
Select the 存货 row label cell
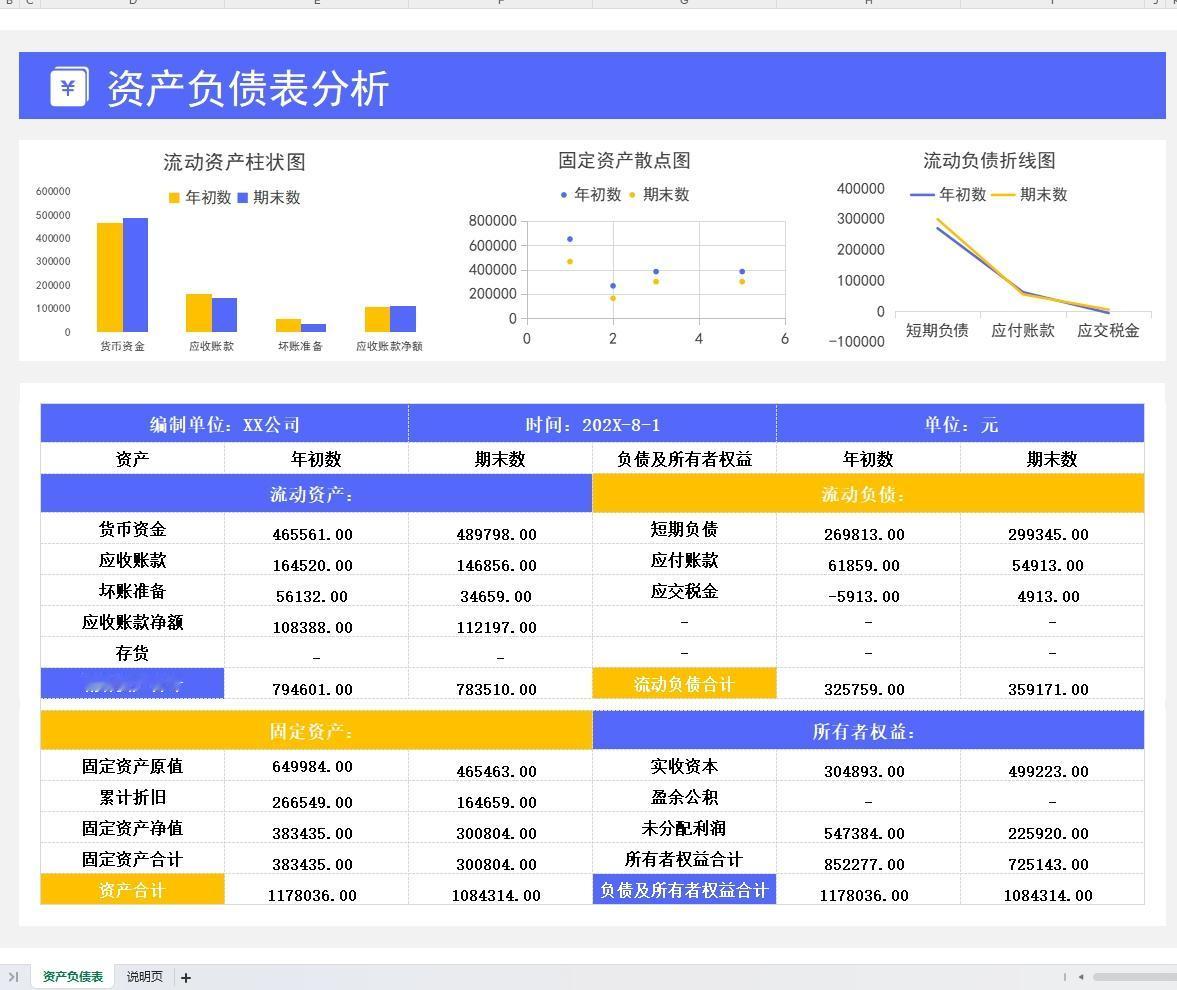coord(132,652)
